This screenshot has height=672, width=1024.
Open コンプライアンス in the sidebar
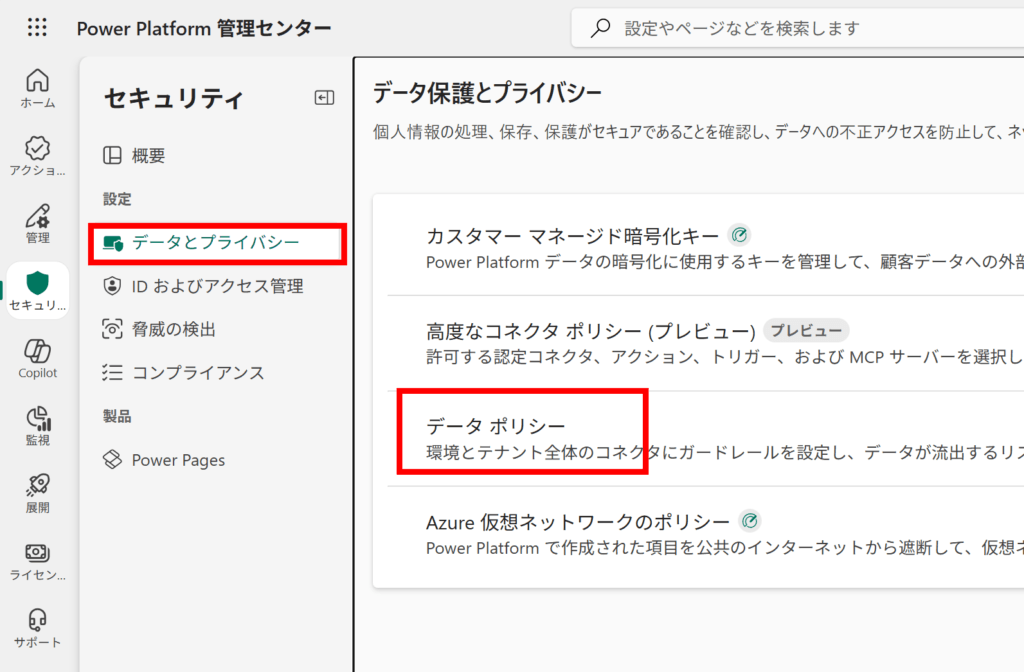[198, 373]
